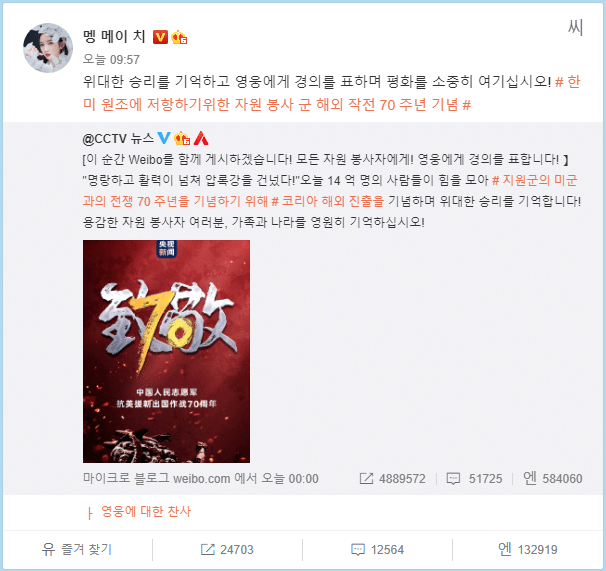Click the orange V verification badge
The height and width of the screenshot is (571, 606).
tap(160, 37)
